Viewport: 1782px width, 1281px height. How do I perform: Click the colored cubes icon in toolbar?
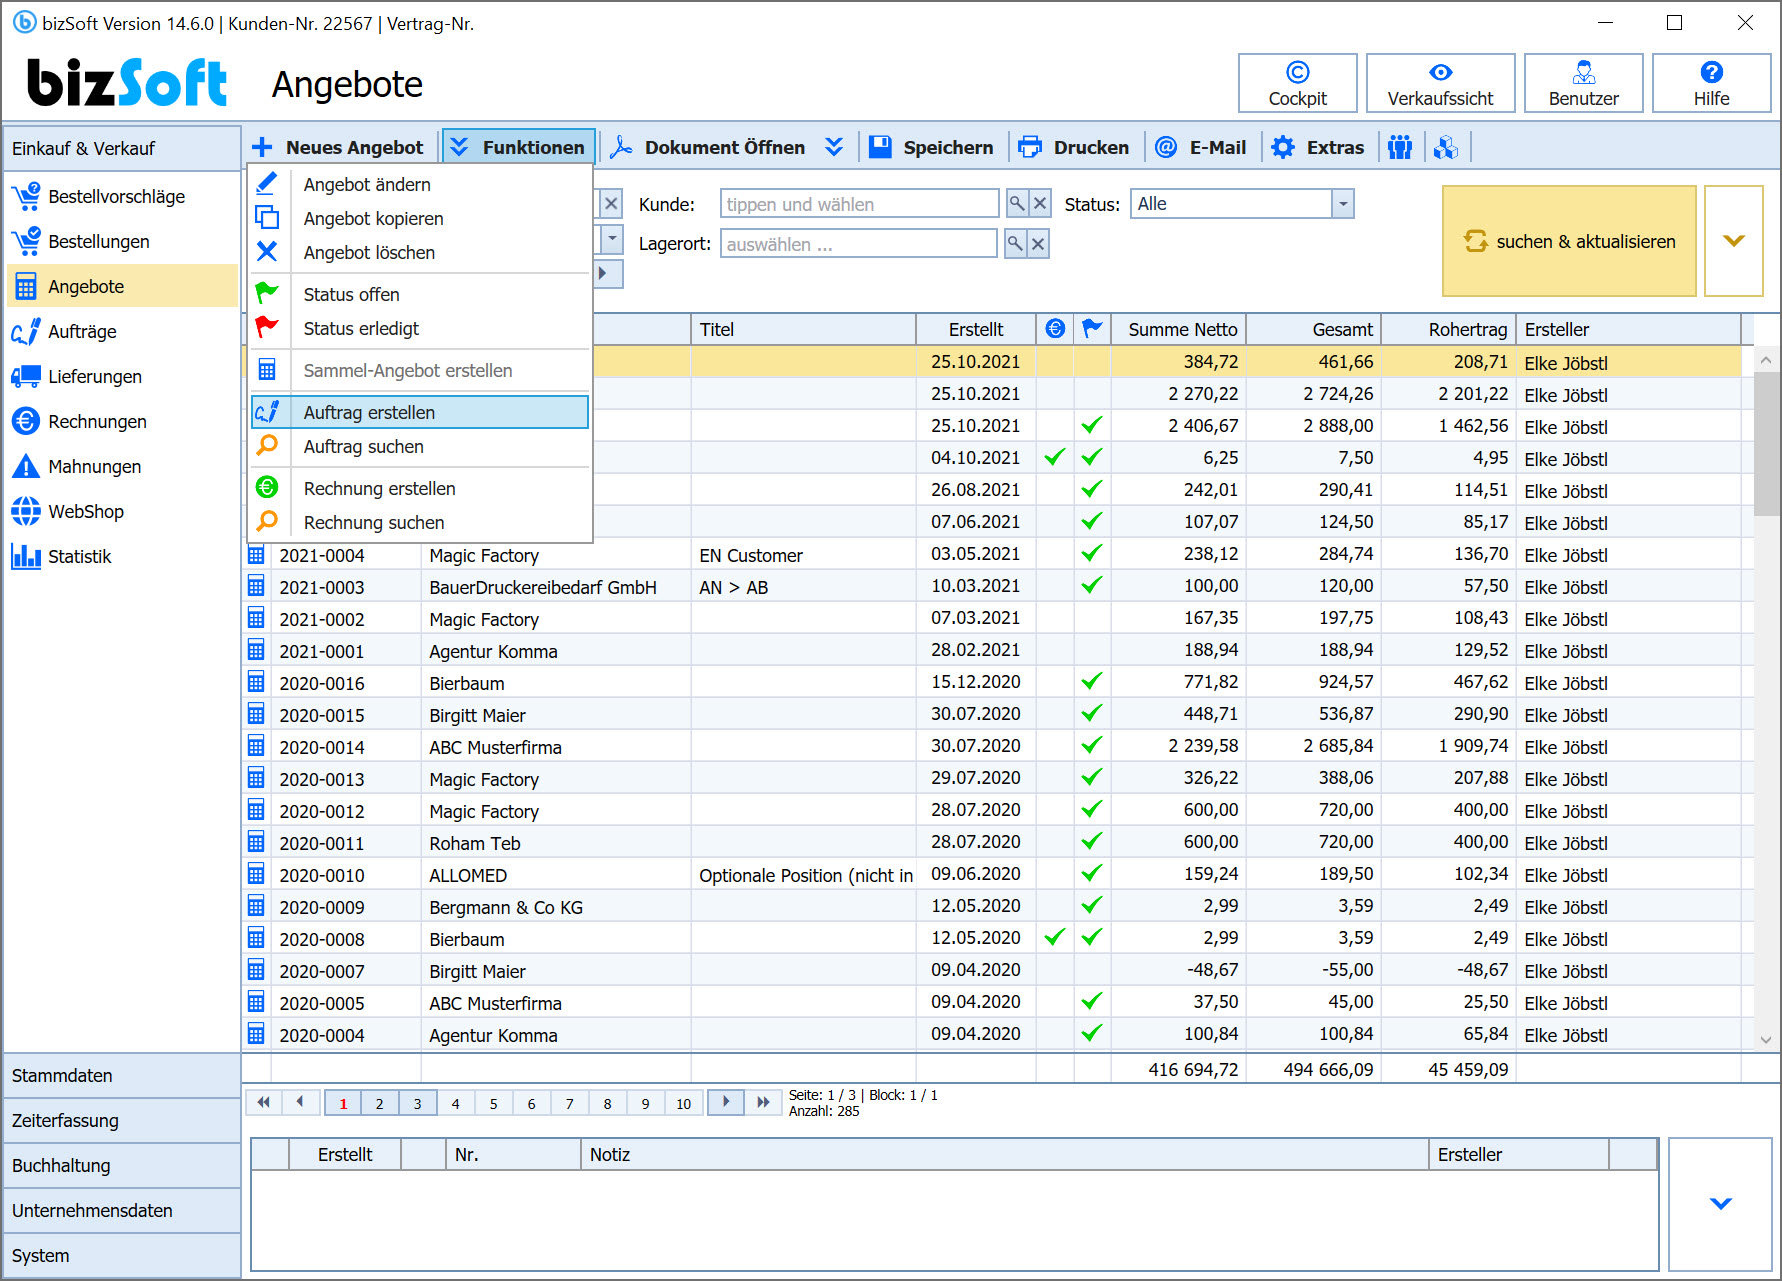[1445, 147]
